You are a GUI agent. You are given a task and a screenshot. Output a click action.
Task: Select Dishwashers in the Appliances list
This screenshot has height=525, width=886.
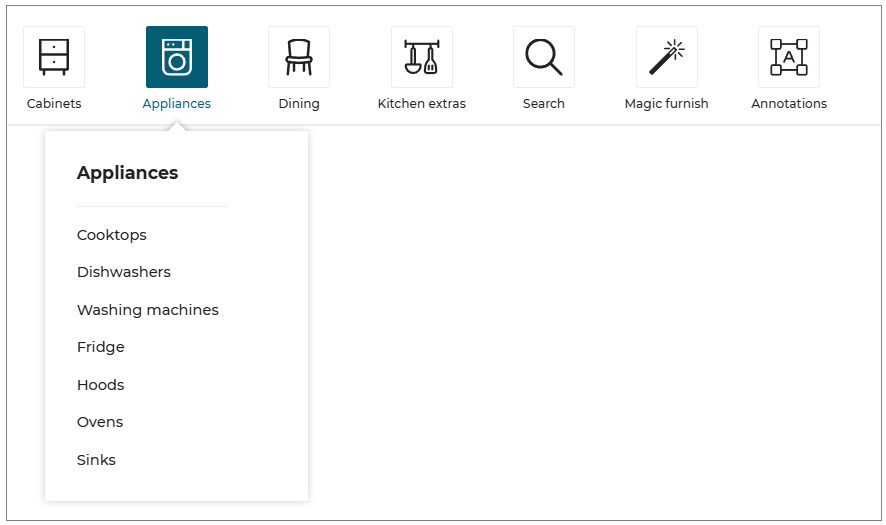124,272
